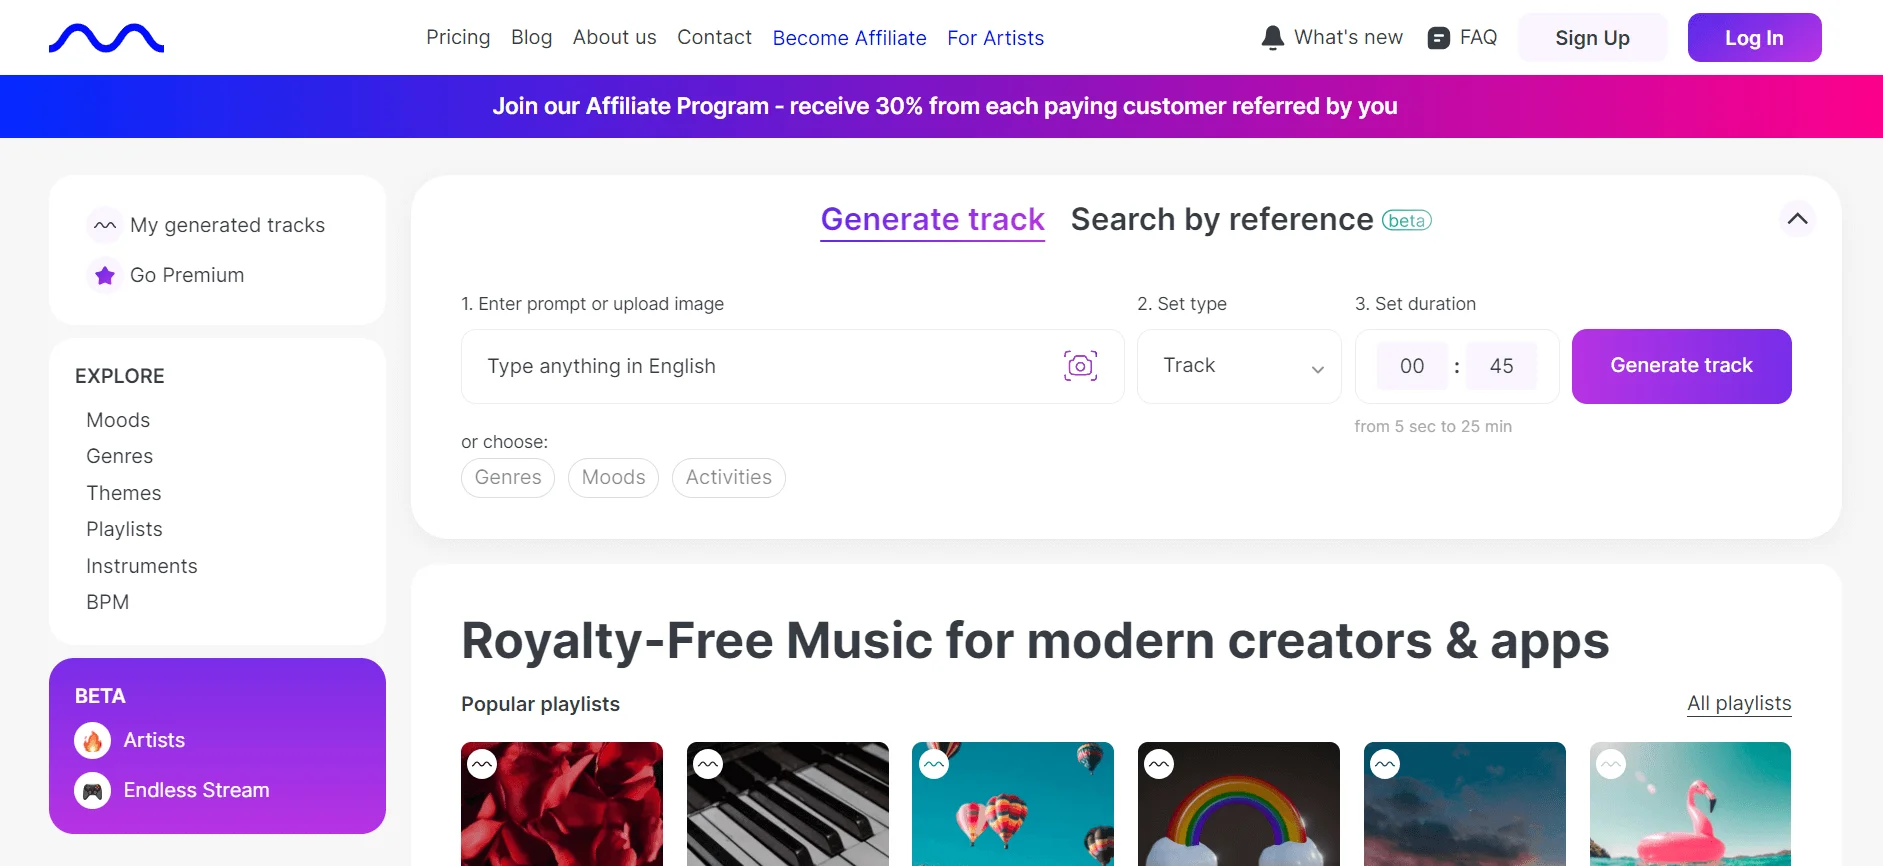Focus the prompt text input field
The width and height of the screenshot is (1883, 866).
760,366
